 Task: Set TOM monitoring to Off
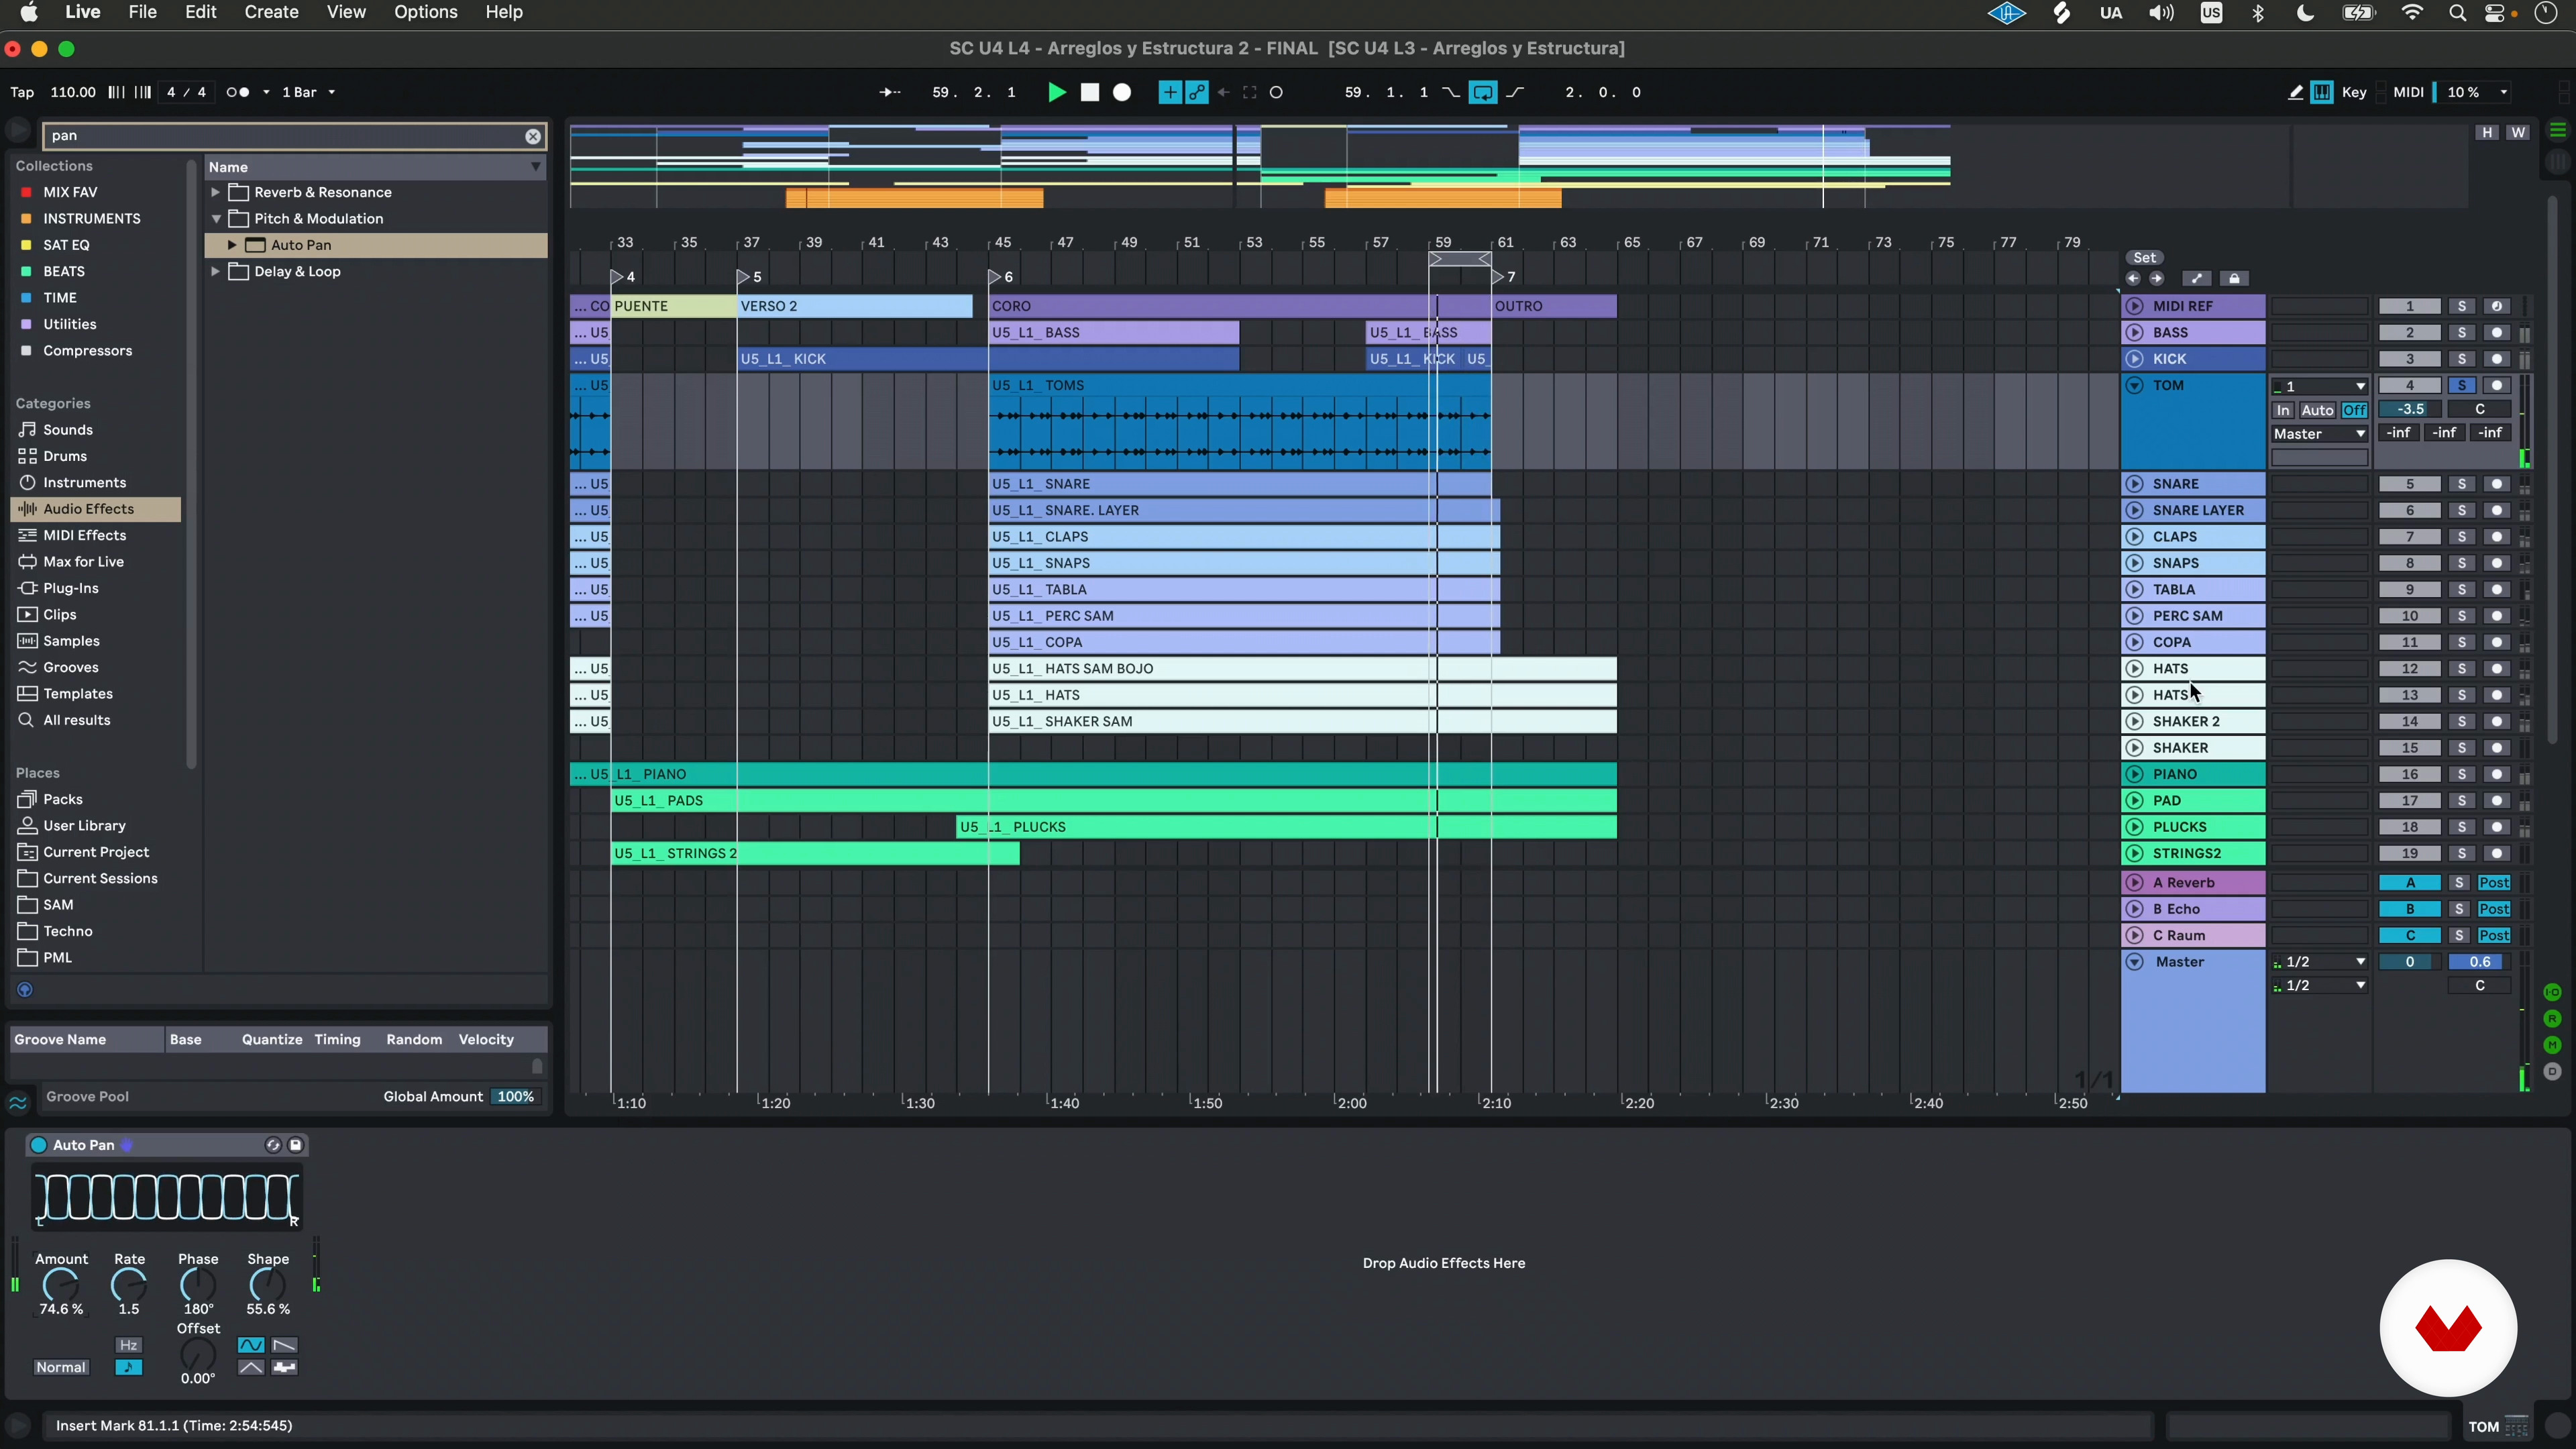[x=2354, y=410]
